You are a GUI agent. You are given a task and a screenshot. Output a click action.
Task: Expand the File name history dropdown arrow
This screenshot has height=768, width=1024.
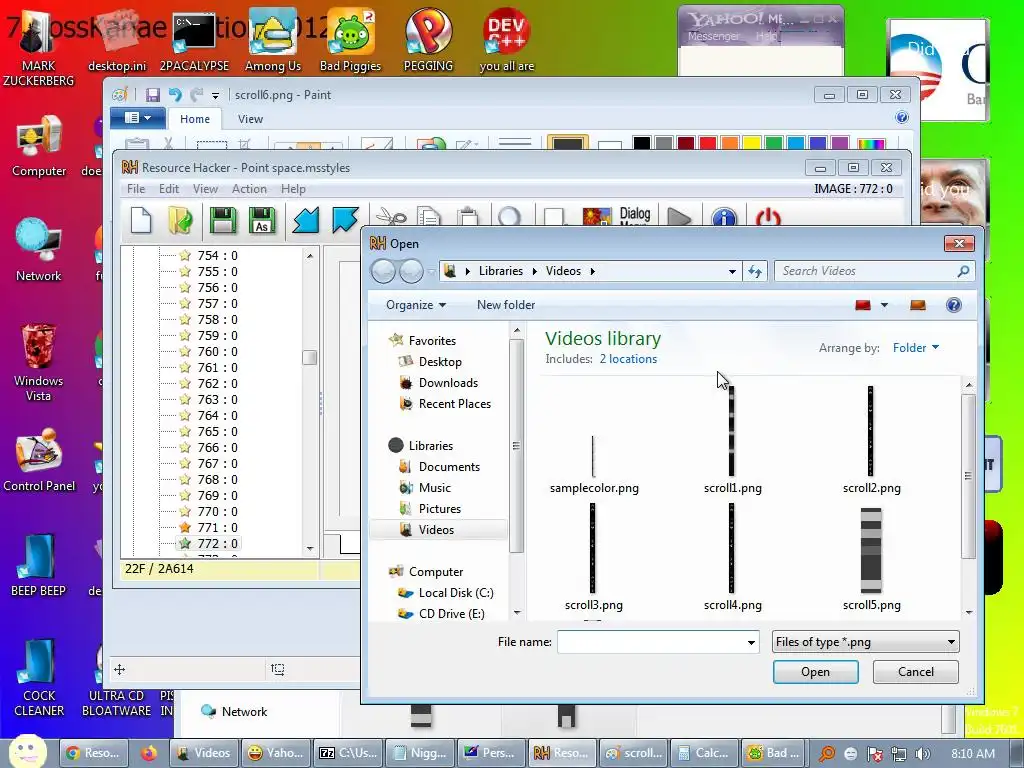point(751,643)
